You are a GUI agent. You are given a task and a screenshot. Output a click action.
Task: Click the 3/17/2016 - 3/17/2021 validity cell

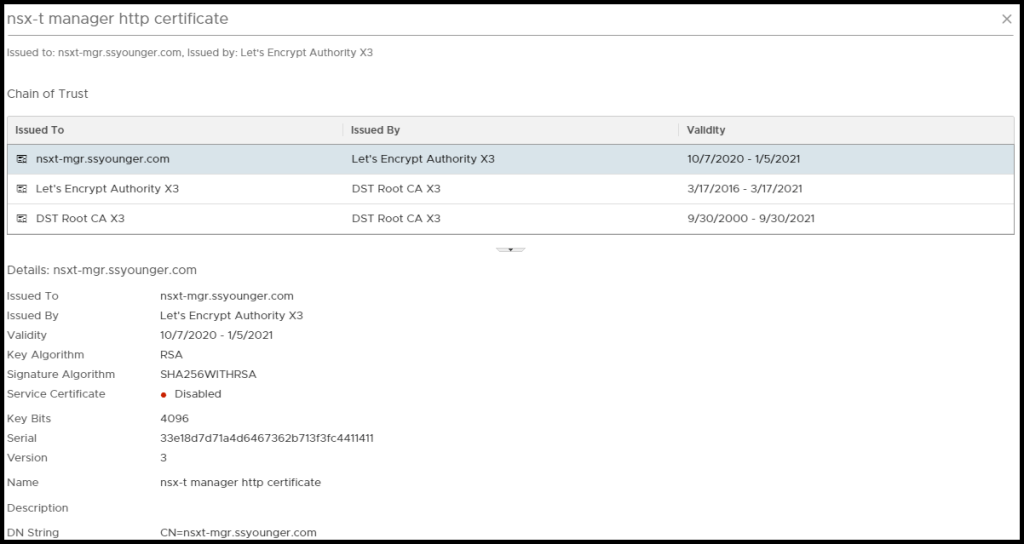click(x=744, y=189)
